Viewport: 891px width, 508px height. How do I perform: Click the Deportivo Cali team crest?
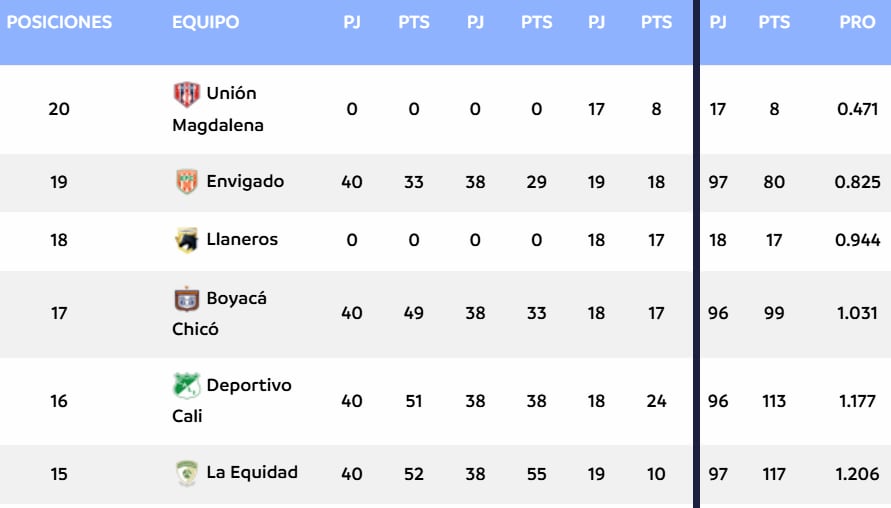[187, 385]
